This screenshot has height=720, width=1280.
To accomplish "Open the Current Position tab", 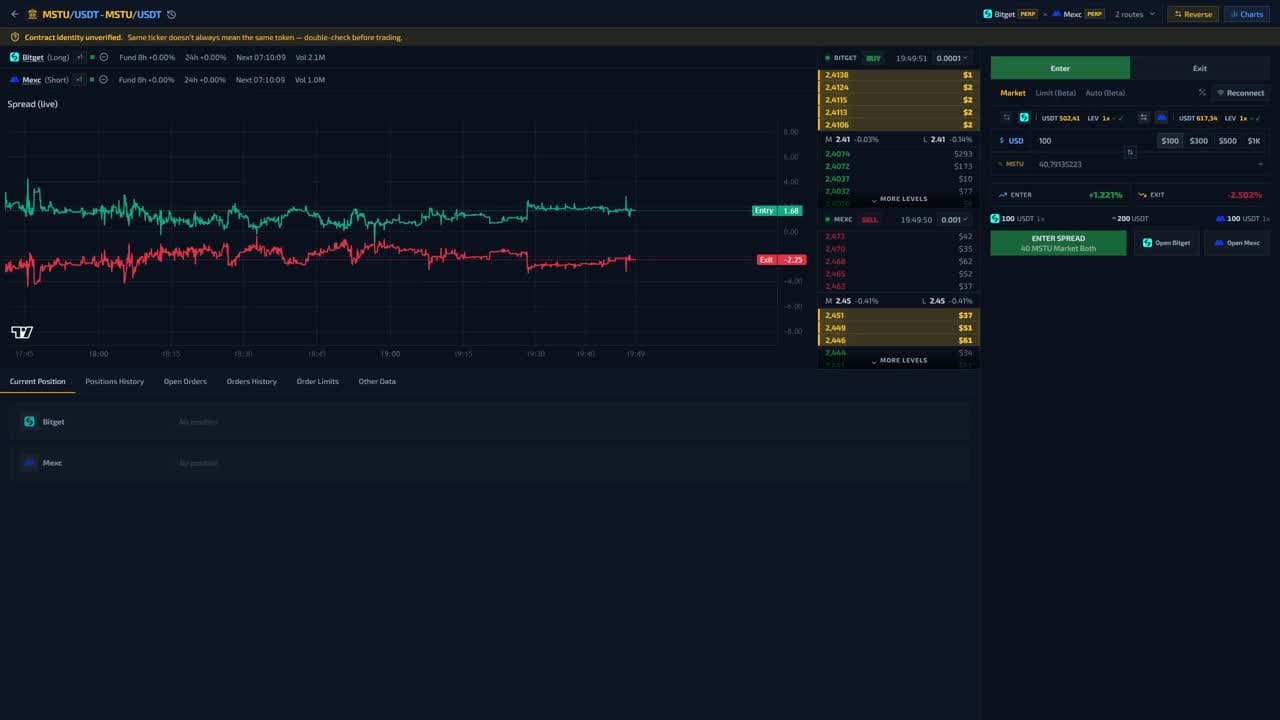I will (37, 381).
